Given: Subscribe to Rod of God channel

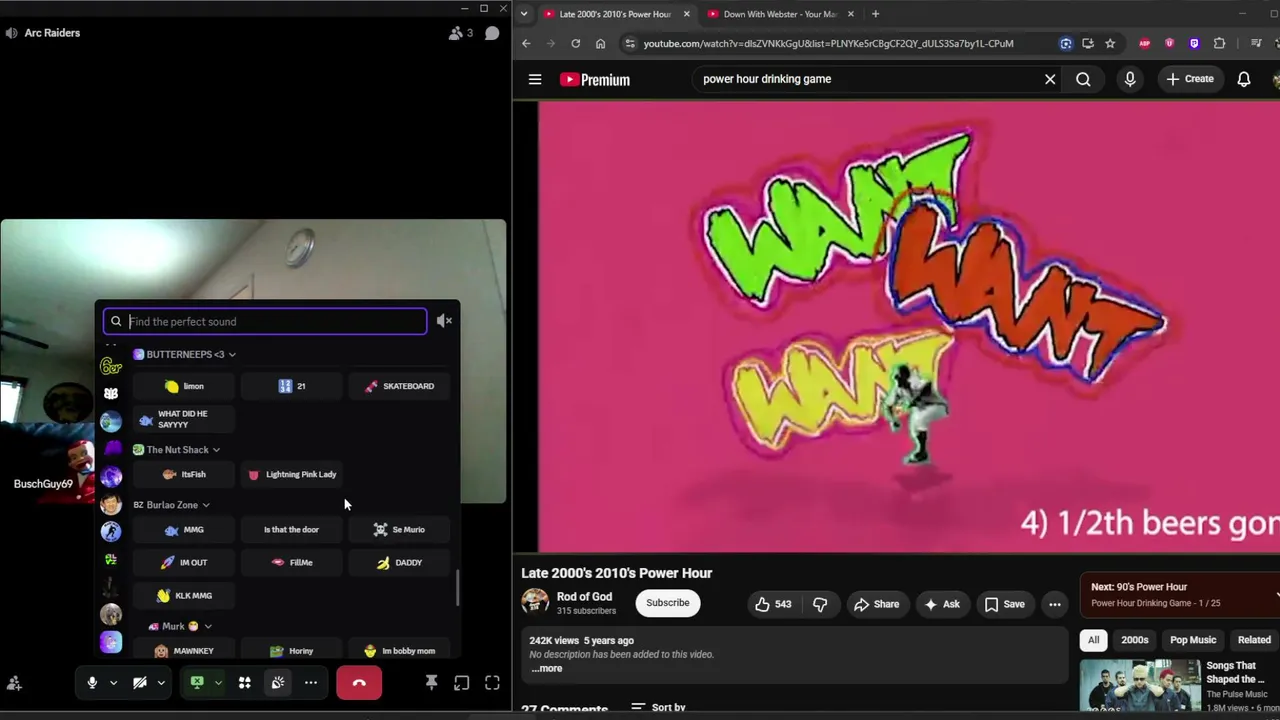Looking at the screenshot, I should click(x=668, y=603).
